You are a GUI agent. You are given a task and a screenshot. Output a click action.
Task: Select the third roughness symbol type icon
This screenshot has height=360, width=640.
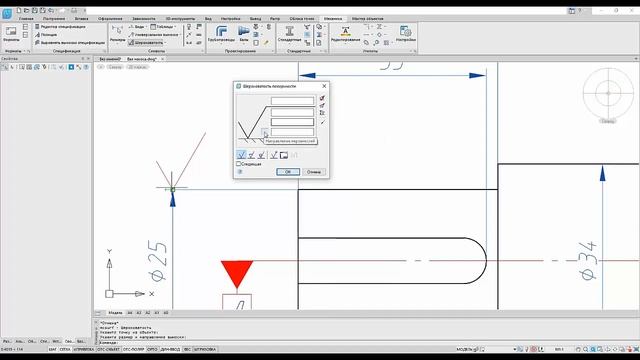click(261, 155)
